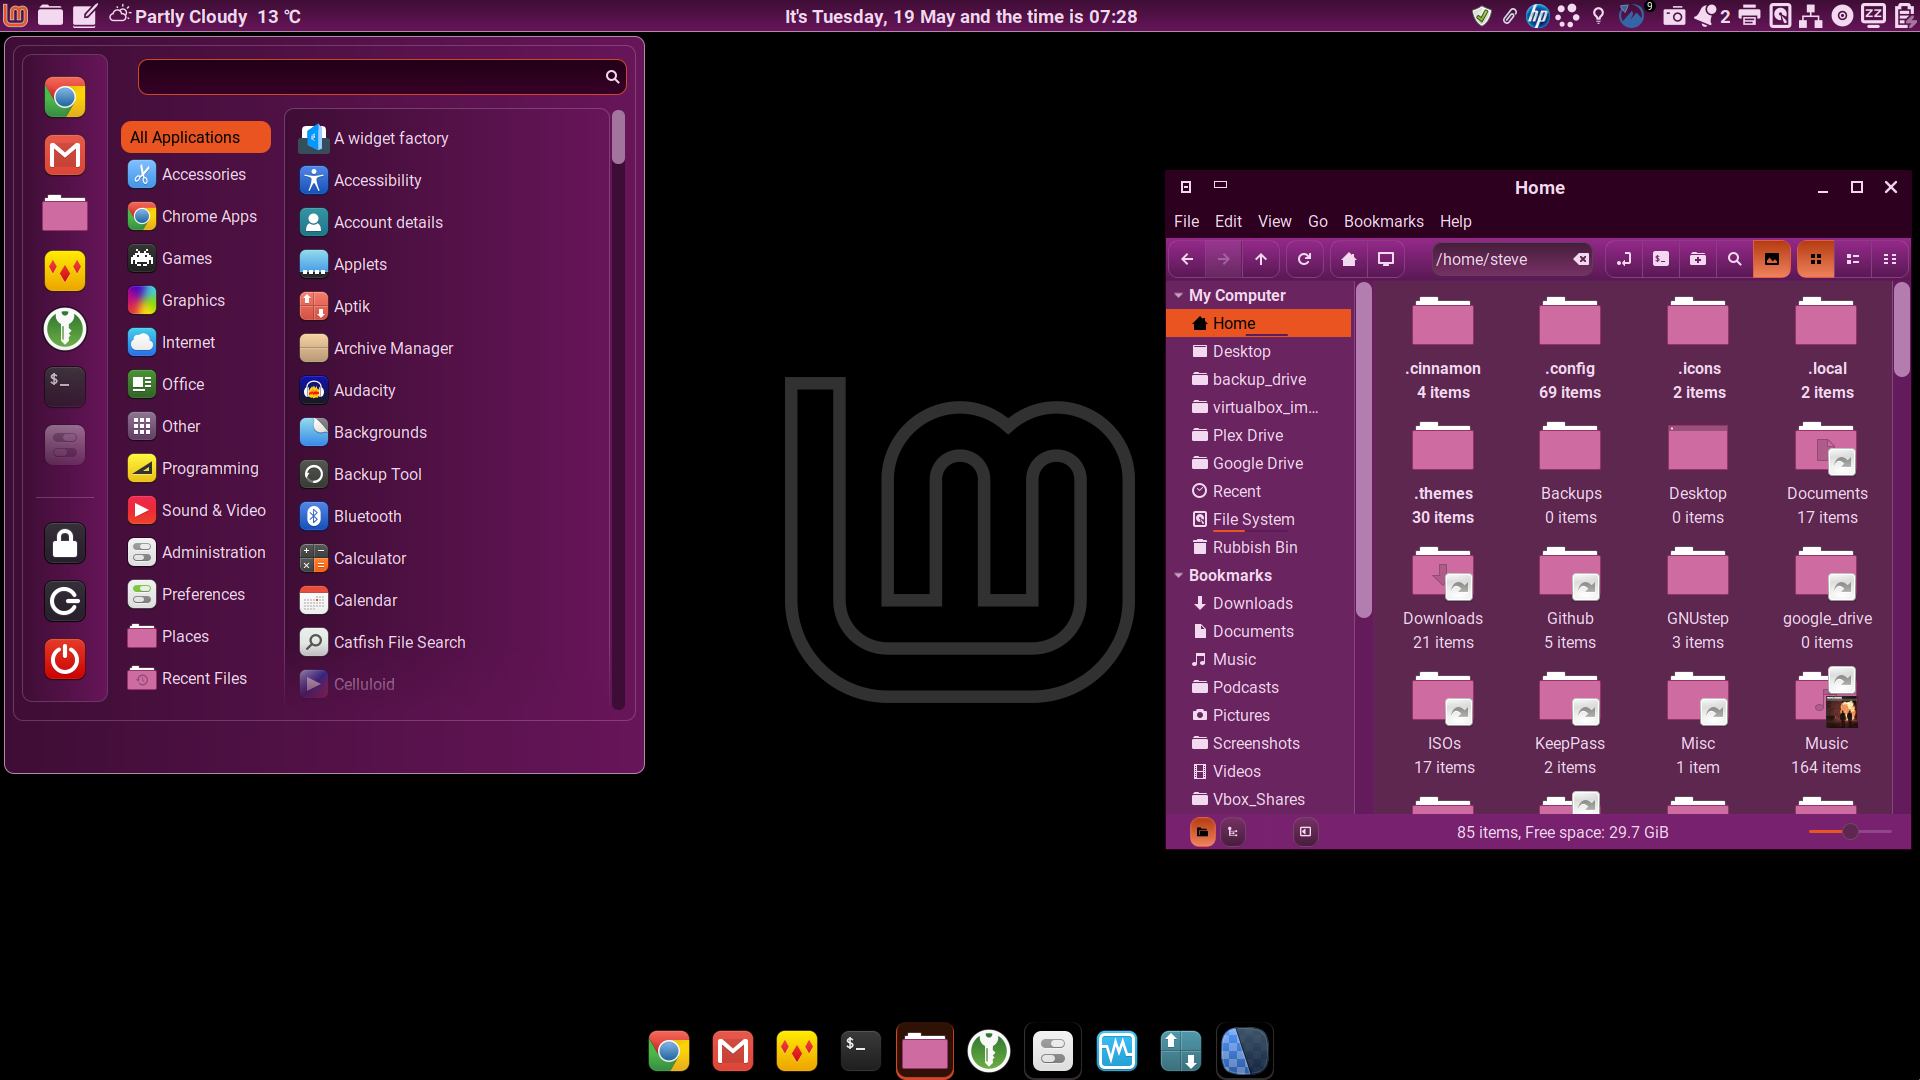Open Screenshots bookmark
Viewport: 1920px width, 1080px height.
click(x=1258, y=743)
